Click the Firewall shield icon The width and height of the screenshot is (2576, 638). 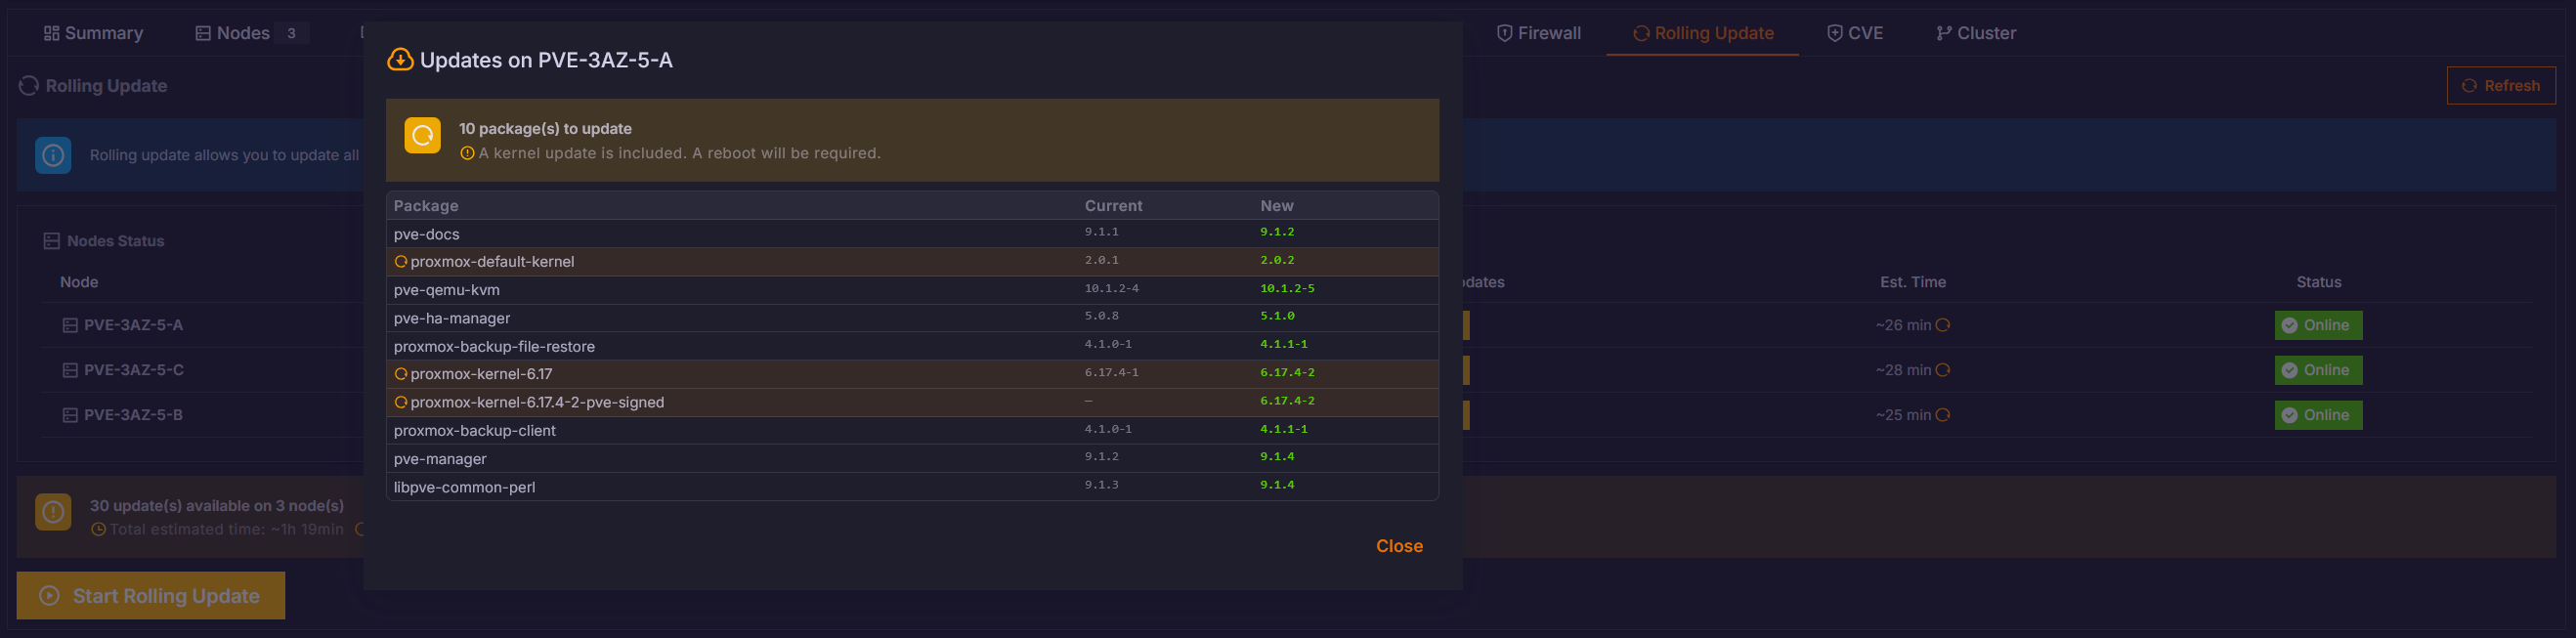(1504, 33)
